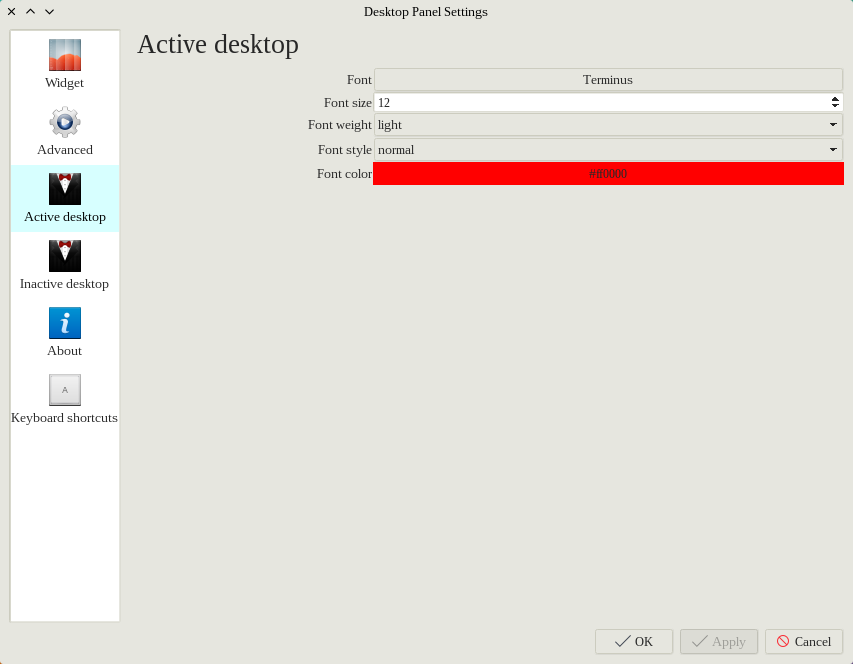Click the Active desktop tuxedo icon

point(65,189)
